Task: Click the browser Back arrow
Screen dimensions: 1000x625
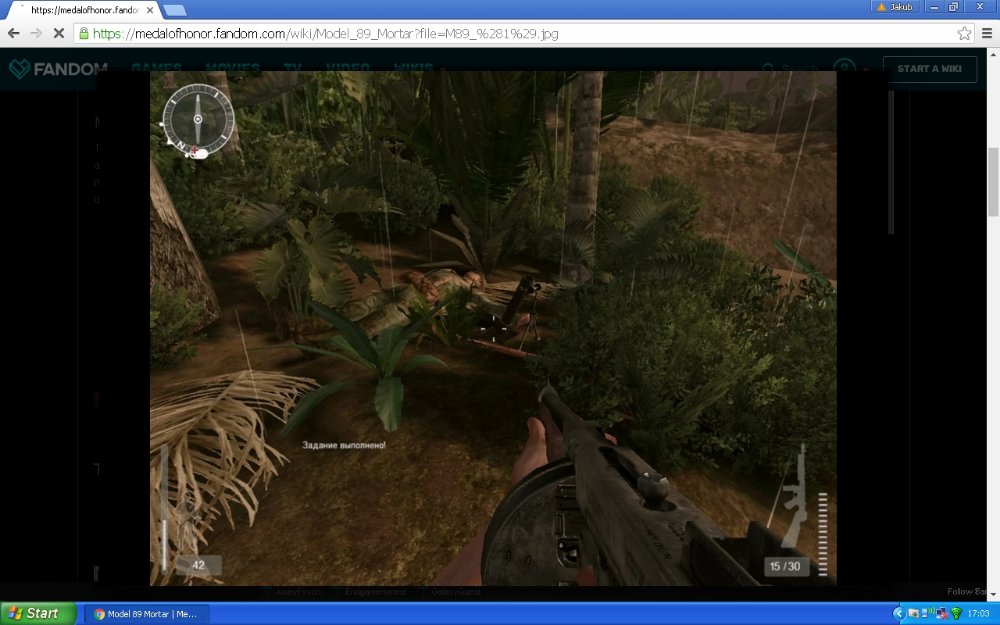Action: (13, 33)
